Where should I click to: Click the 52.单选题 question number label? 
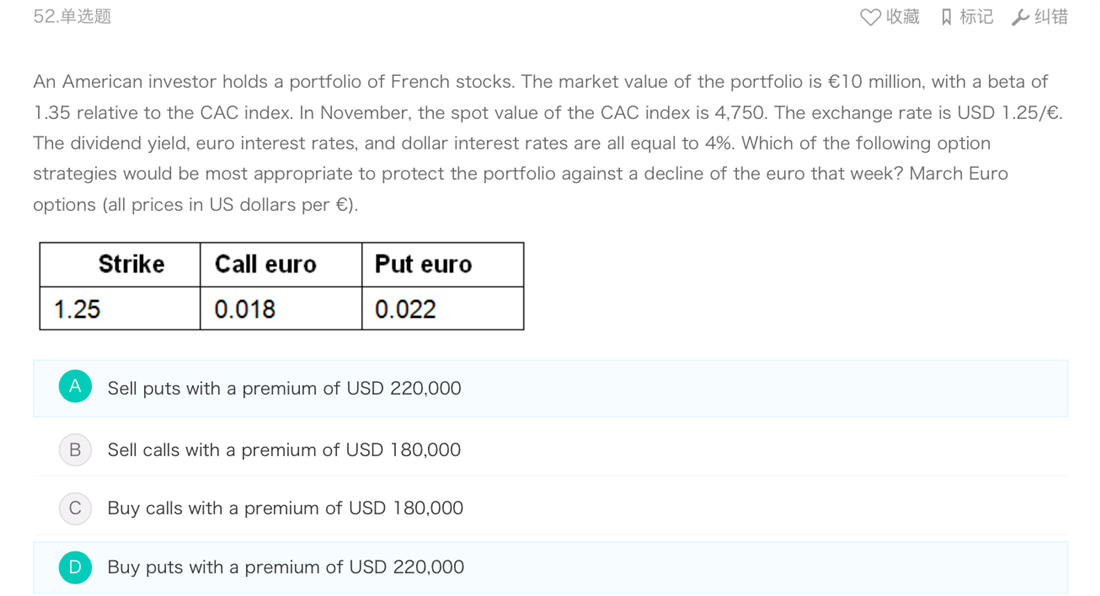(x=72, y=17)
